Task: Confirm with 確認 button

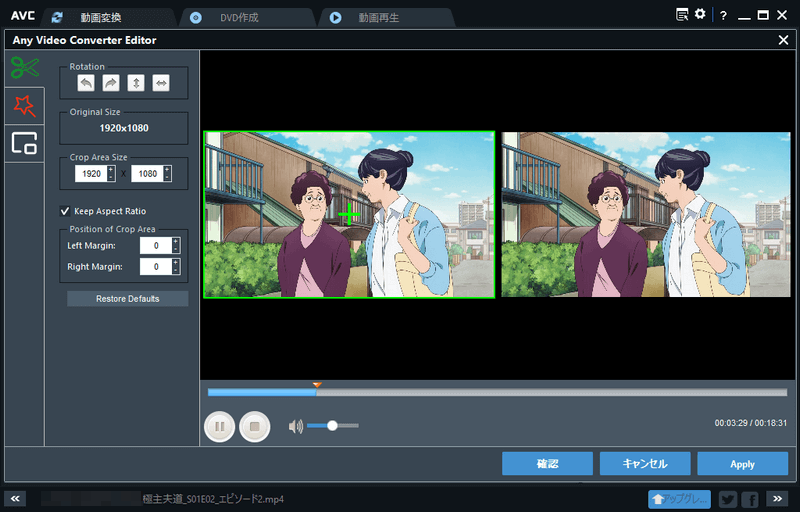Action: (547, 464)
